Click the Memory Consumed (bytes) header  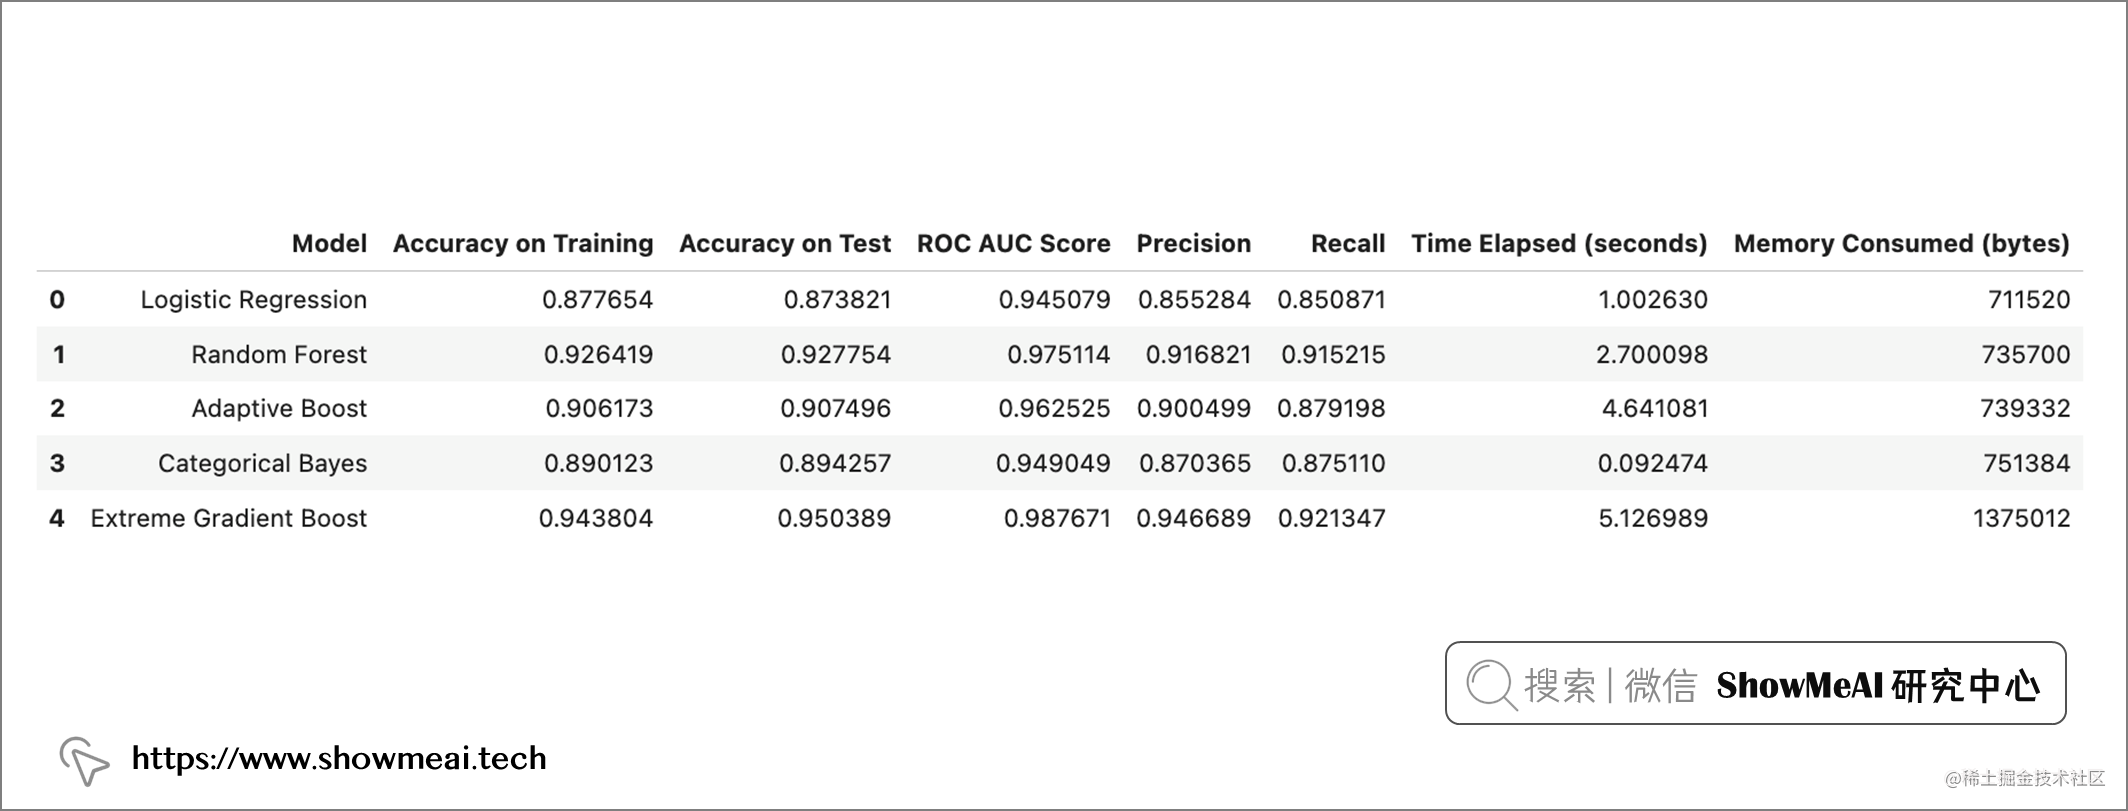(x=1902, y=244)
